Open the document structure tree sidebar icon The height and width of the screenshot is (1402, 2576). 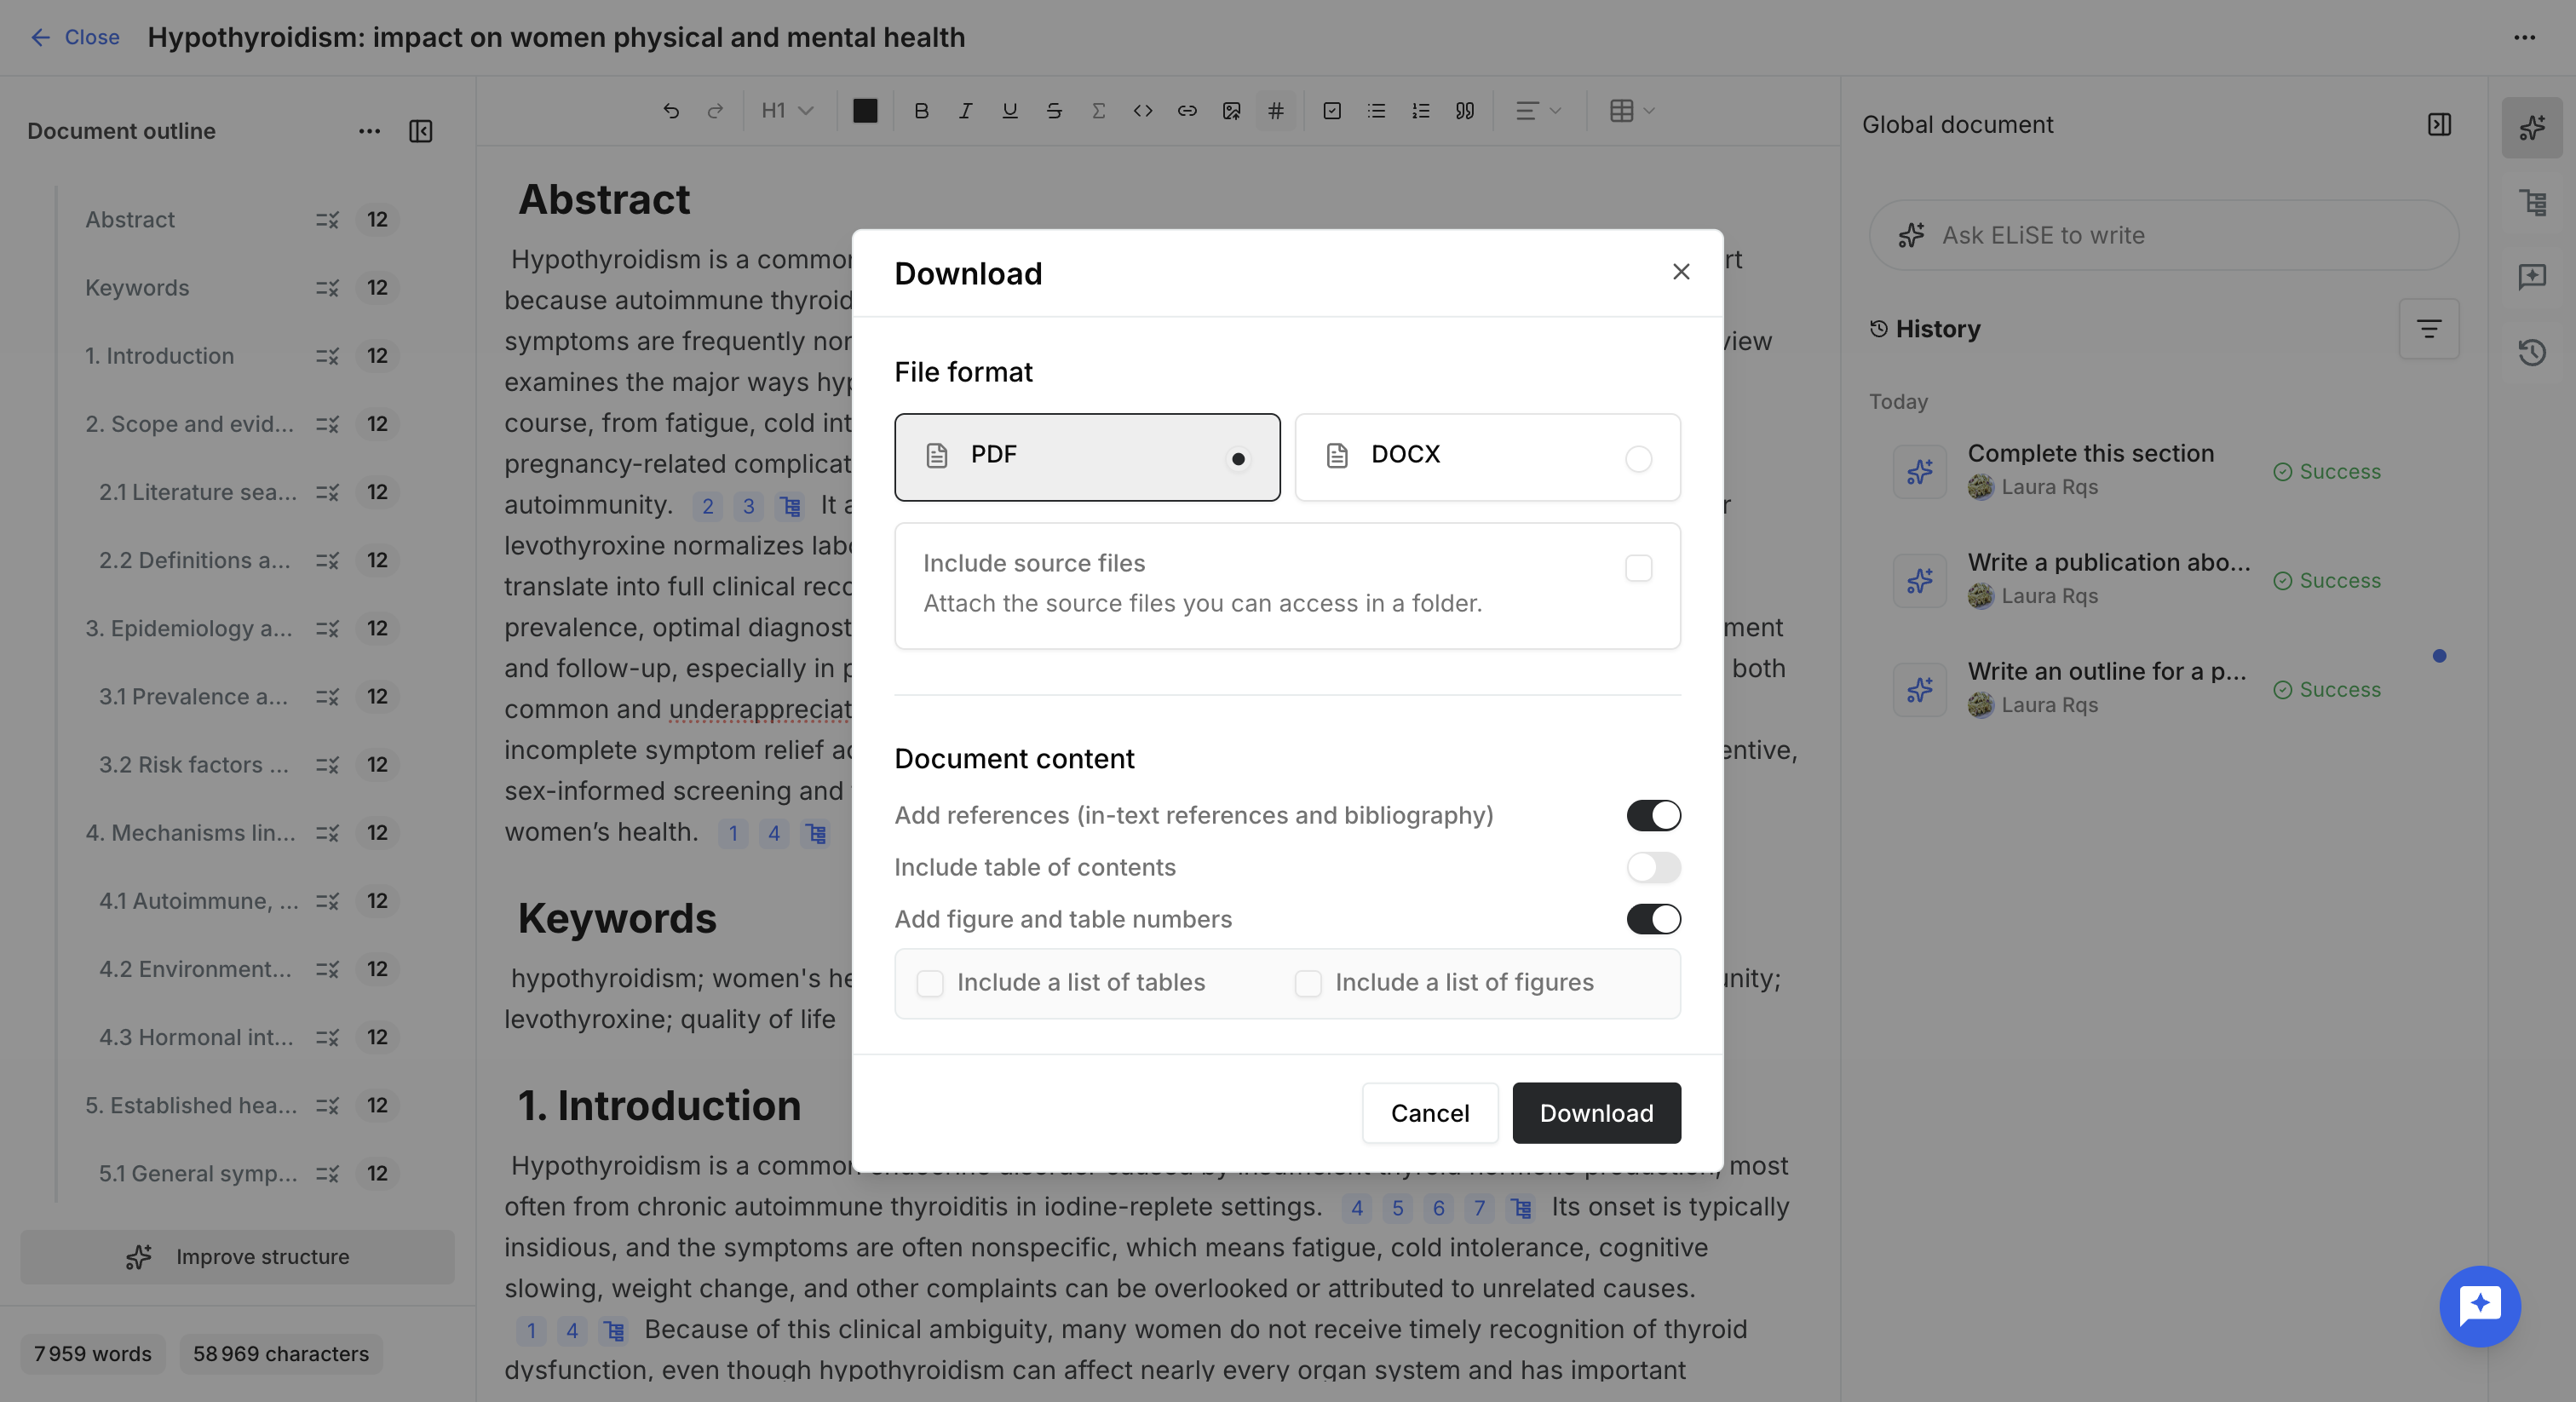click(x=2532, y=203)
